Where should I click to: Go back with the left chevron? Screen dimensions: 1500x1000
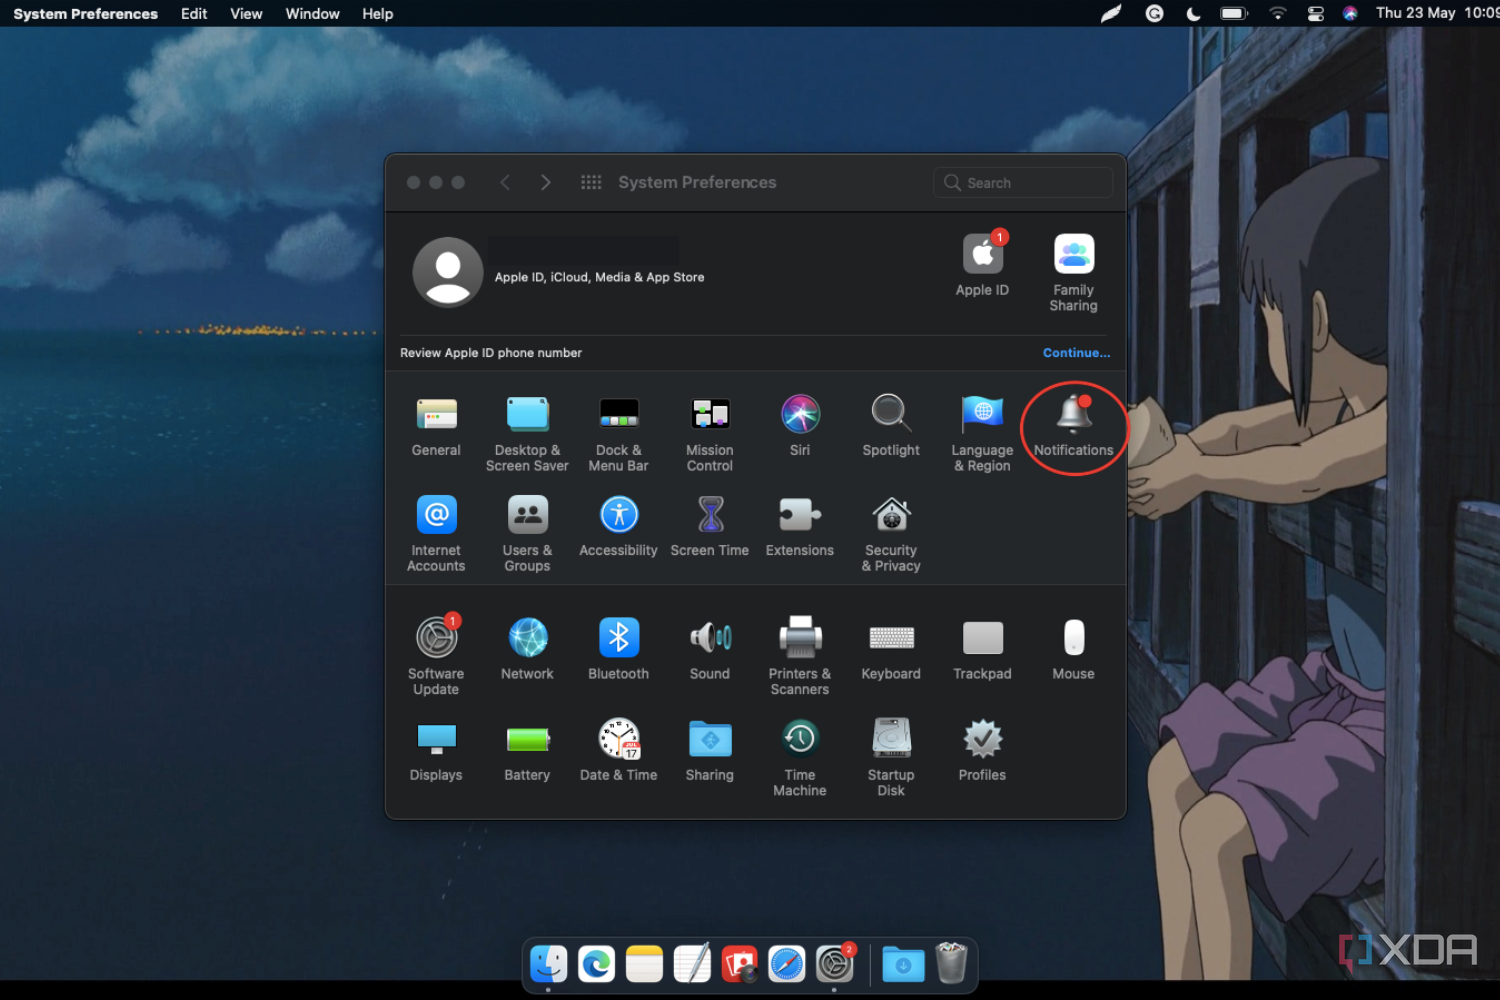[505, 182]
